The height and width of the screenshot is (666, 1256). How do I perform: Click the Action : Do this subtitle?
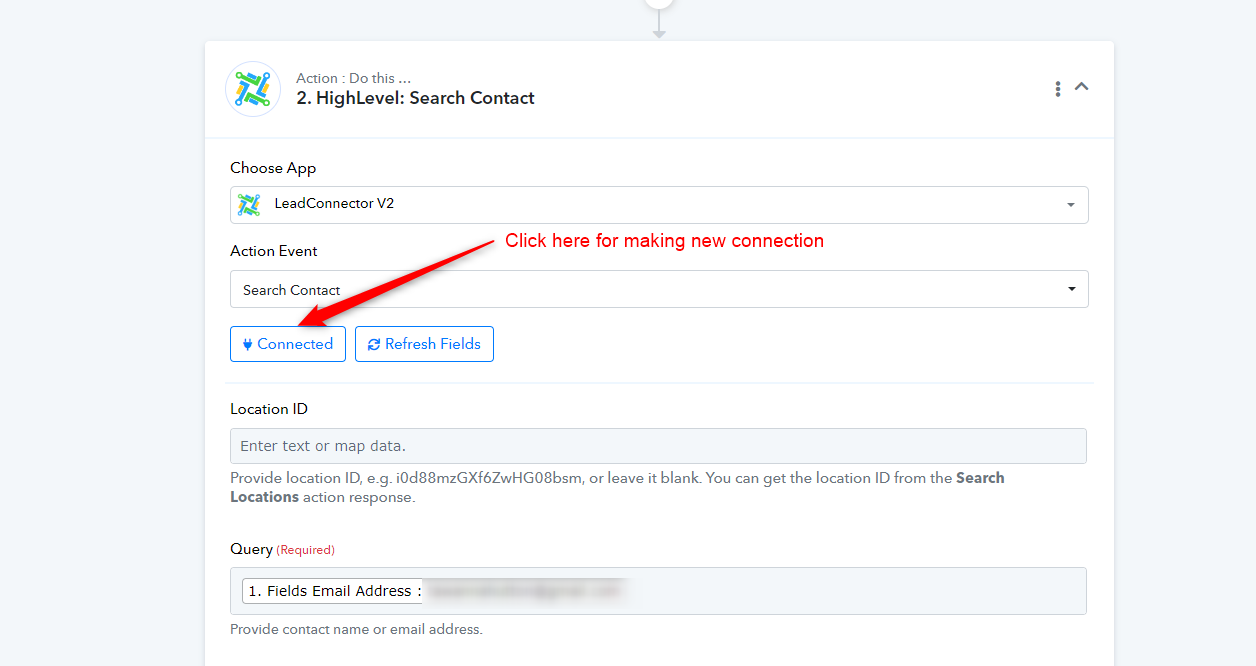coord(353,78)
